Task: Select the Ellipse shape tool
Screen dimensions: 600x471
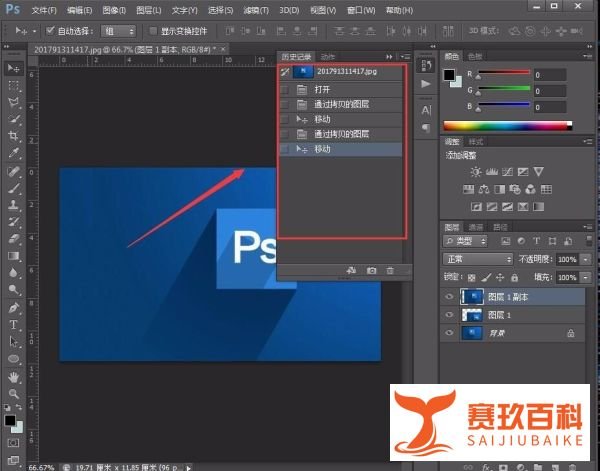Action: (x=13, y=359)
